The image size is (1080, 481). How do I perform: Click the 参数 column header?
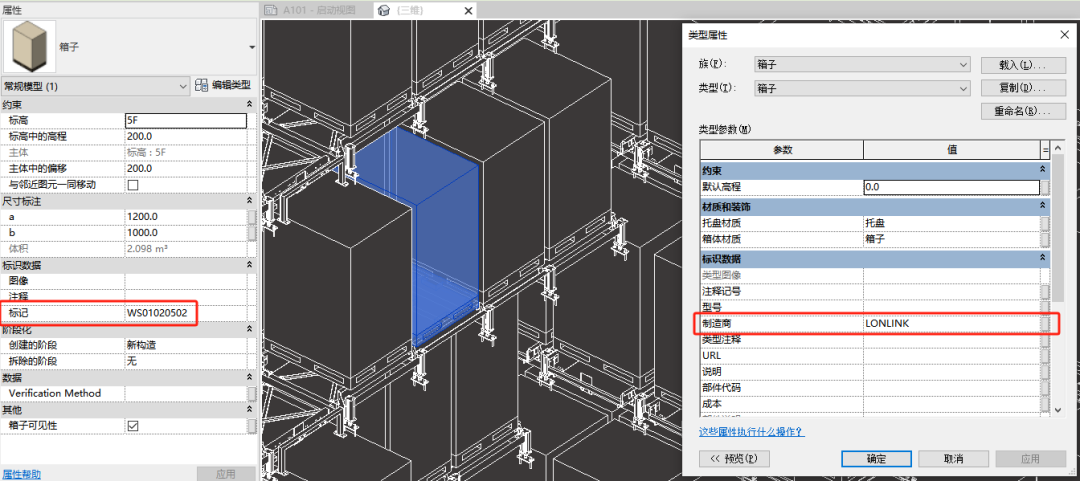tap(782, 150)
